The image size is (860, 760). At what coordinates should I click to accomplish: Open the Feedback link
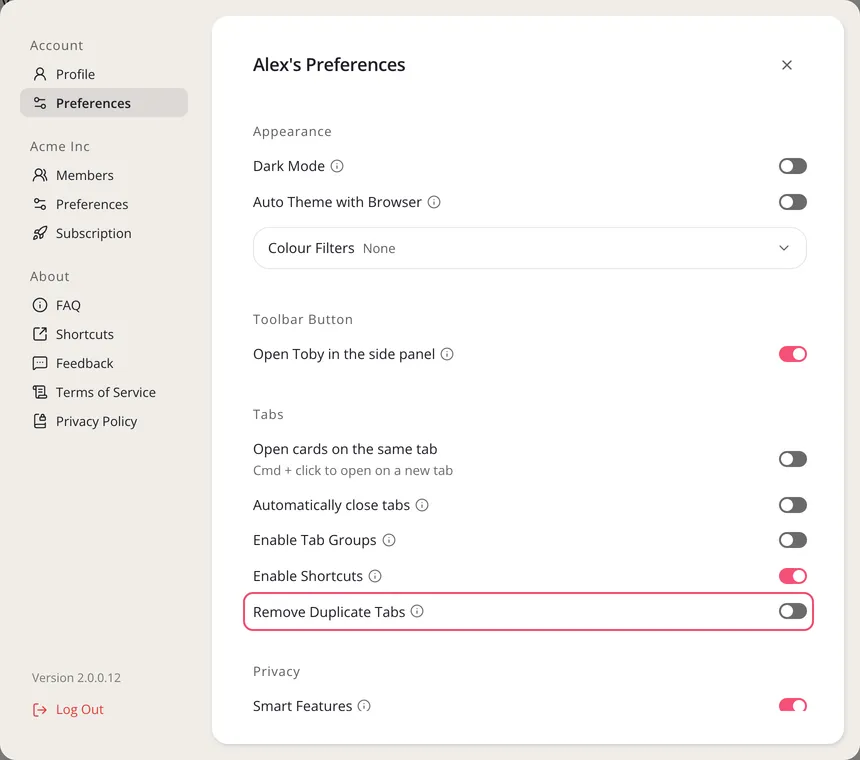104,363
